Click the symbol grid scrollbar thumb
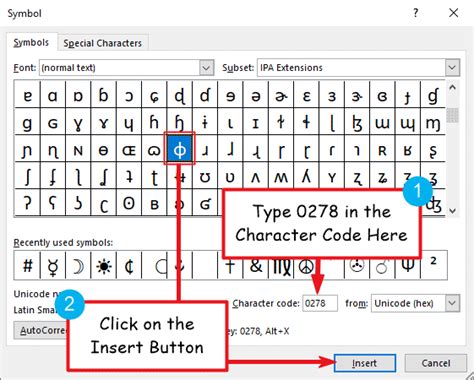This screenshot has height=380, width=474. pos(452,115)
